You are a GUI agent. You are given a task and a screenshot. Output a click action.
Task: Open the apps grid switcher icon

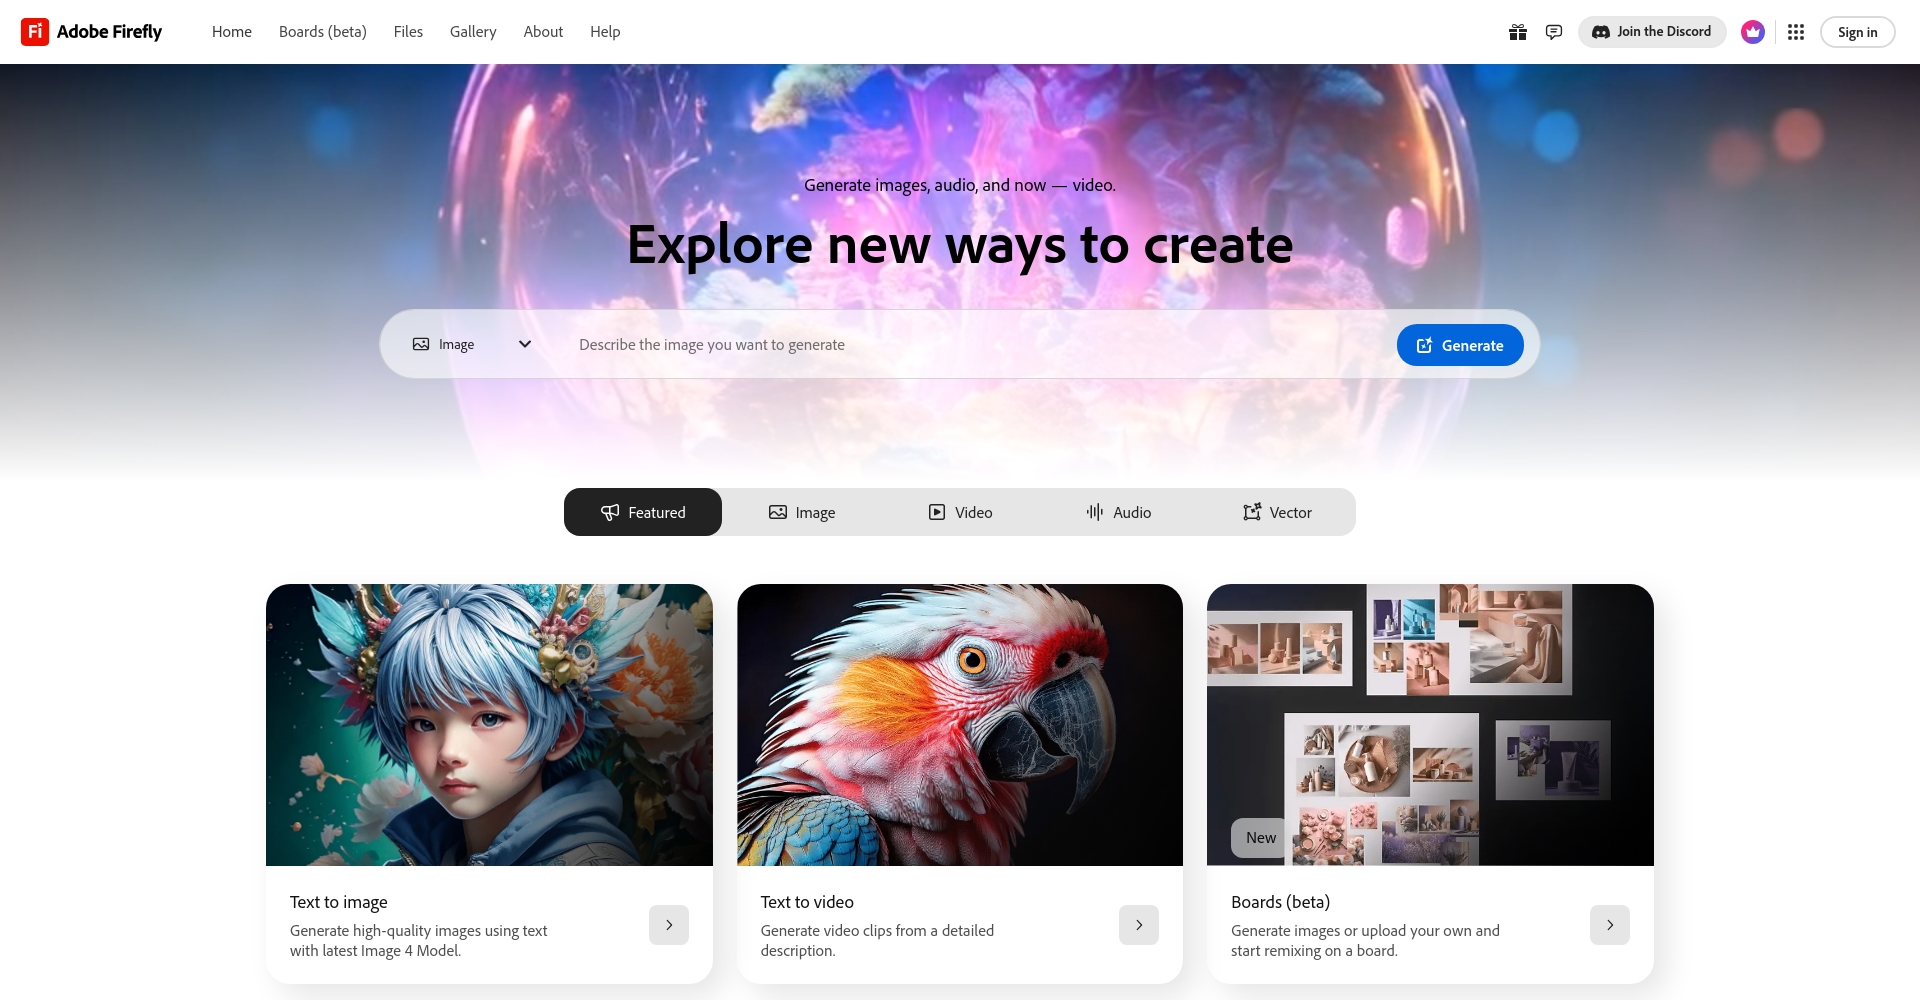pos(1796,32)
